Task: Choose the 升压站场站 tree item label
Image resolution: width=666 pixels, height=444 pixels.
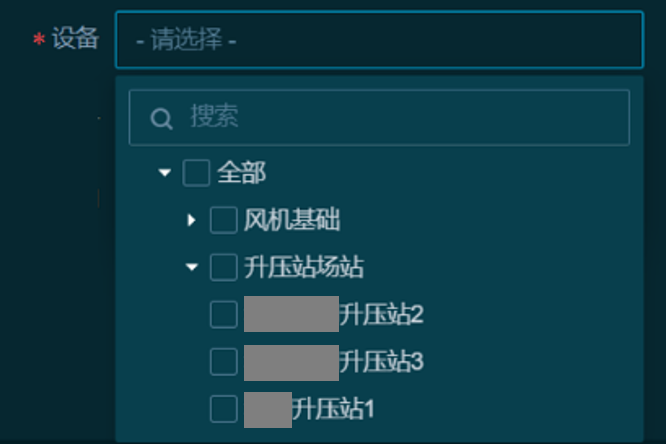Action: (303, 267)
